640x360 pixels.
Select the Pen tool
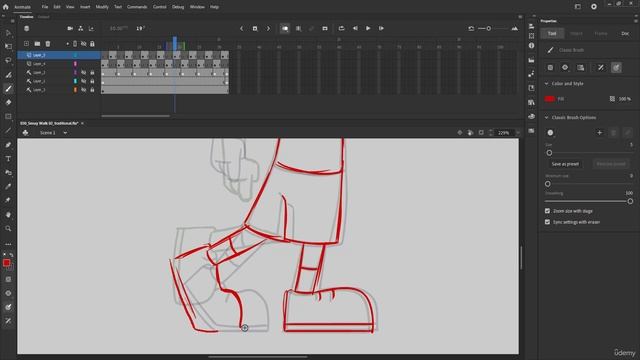8,144
